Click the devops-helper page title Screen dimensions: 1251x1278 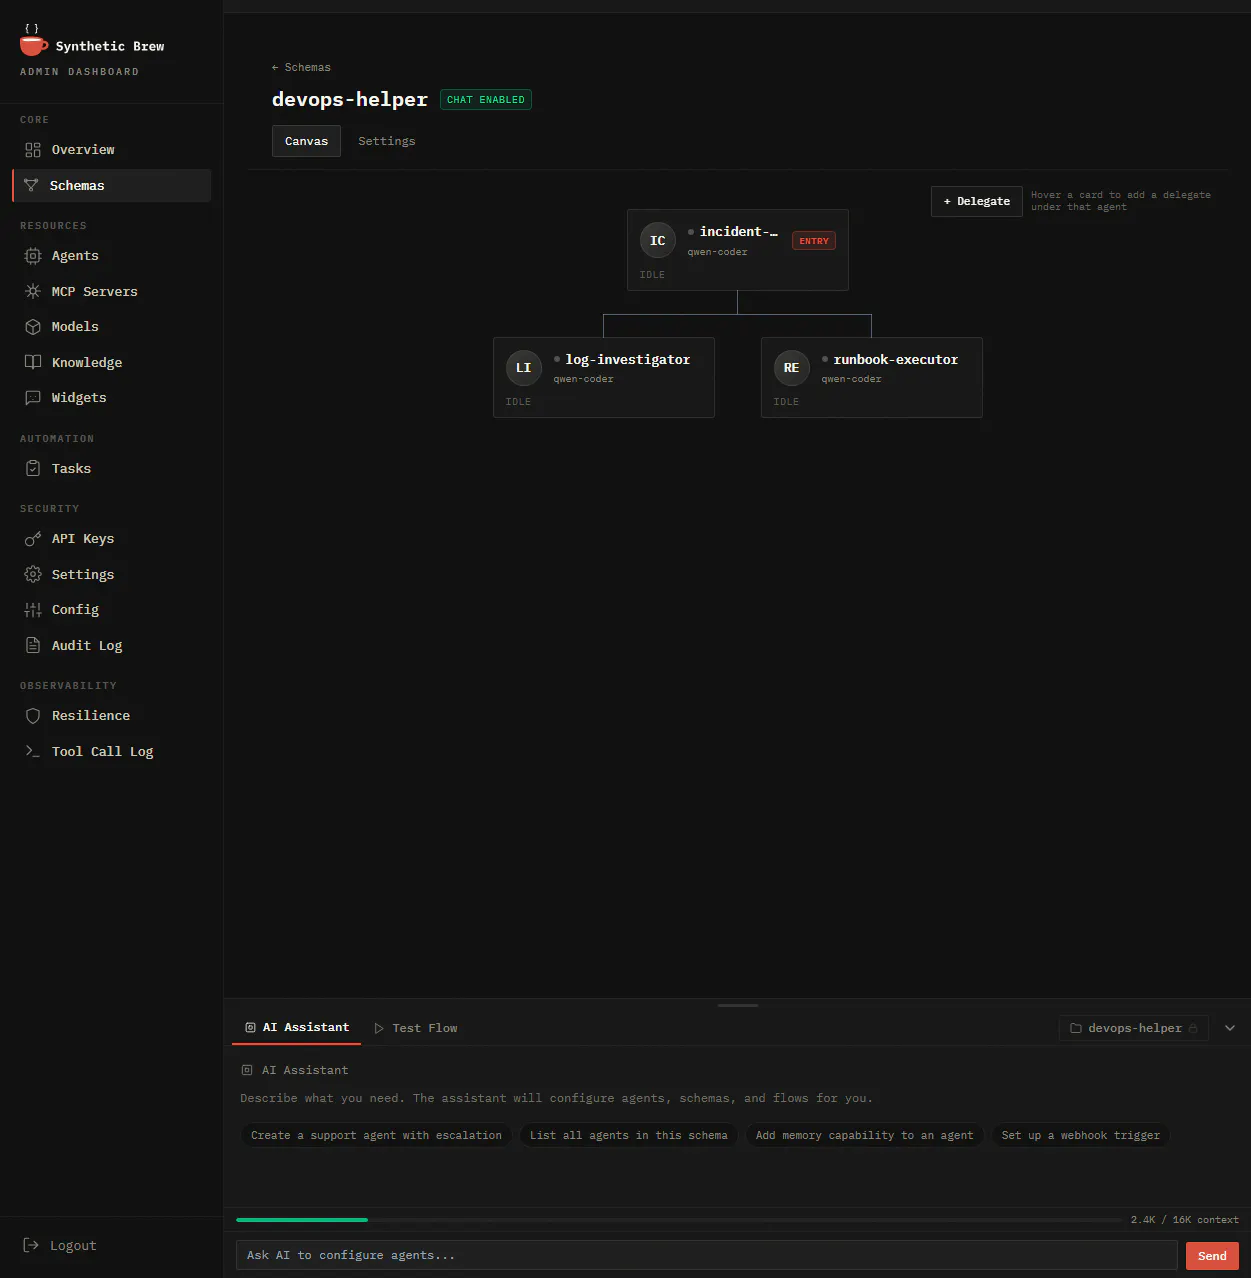[x=350, y=99]
